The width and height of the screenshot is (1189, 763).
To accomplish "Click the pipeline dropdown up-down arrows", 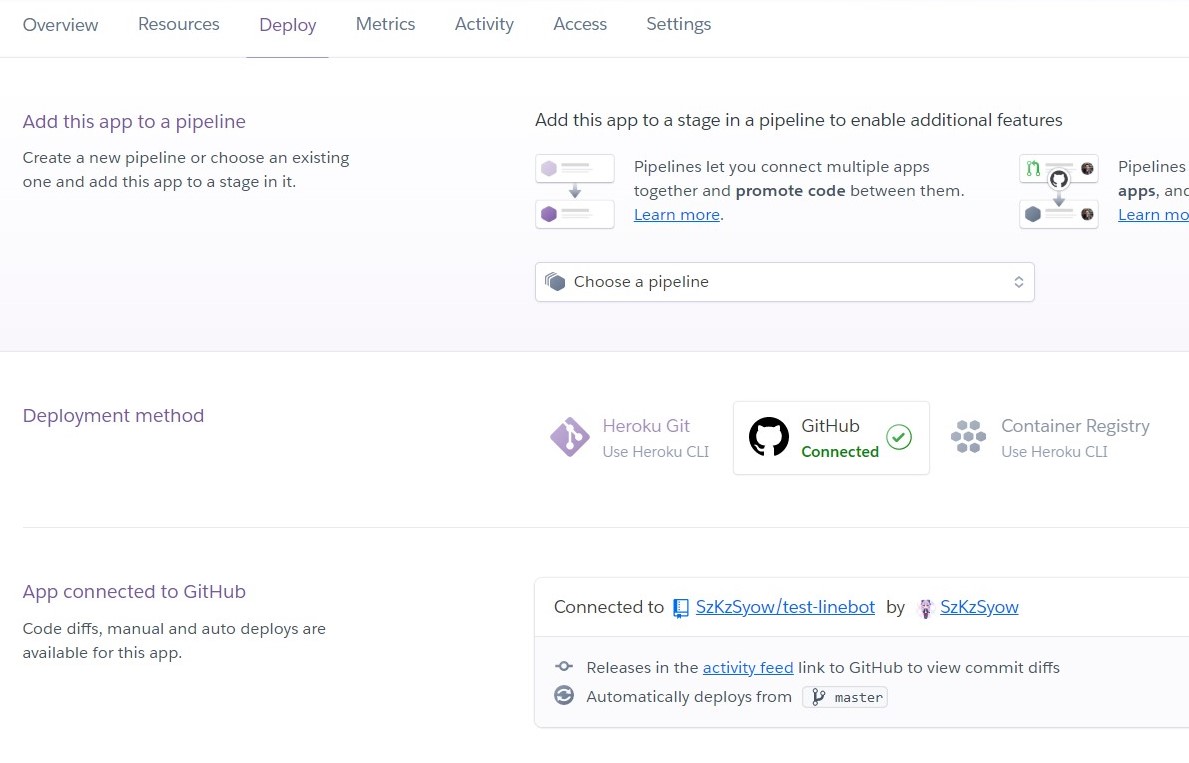I will pos(1018,282).
